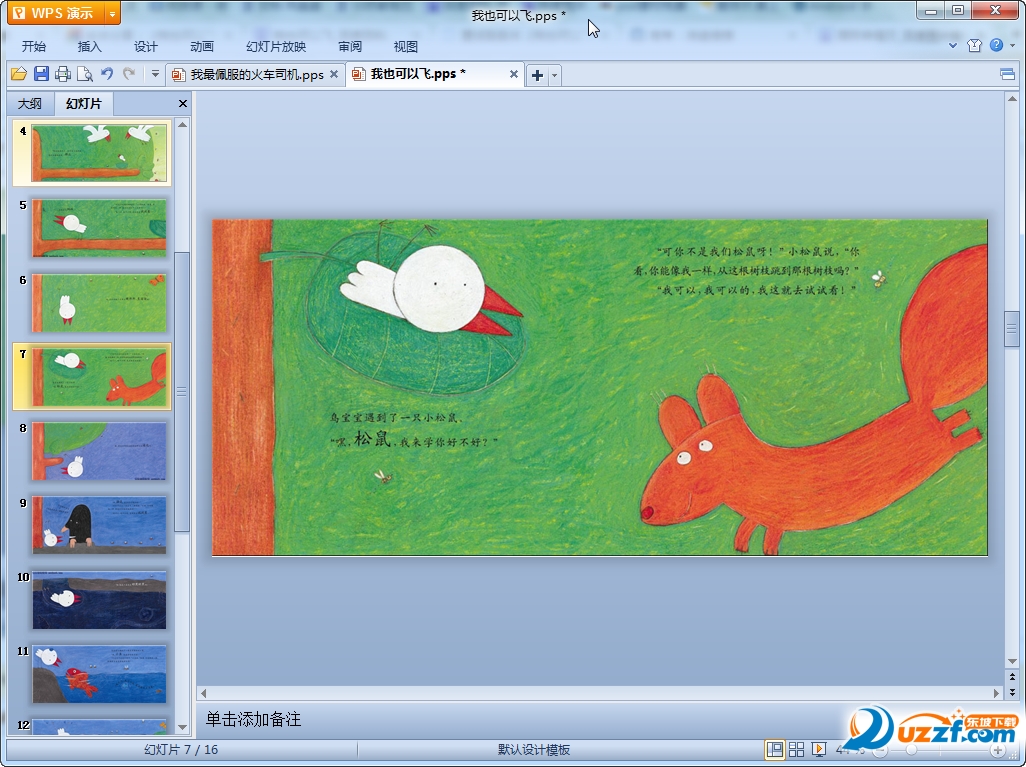The width and height of the screenshot is (1026, 767).
Task: Close the slide thumbnail pane
Action: (x=183, y=103)
